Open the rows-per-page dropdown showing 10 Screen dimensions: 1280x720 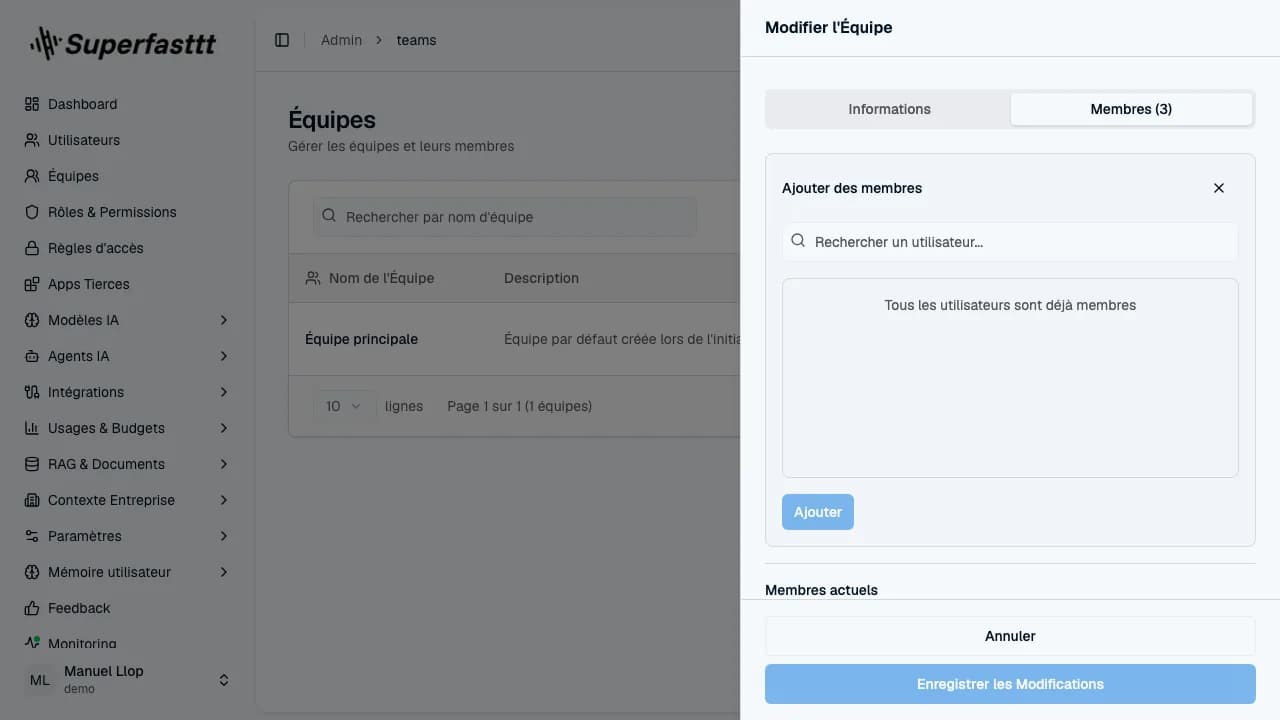point(345,406)
